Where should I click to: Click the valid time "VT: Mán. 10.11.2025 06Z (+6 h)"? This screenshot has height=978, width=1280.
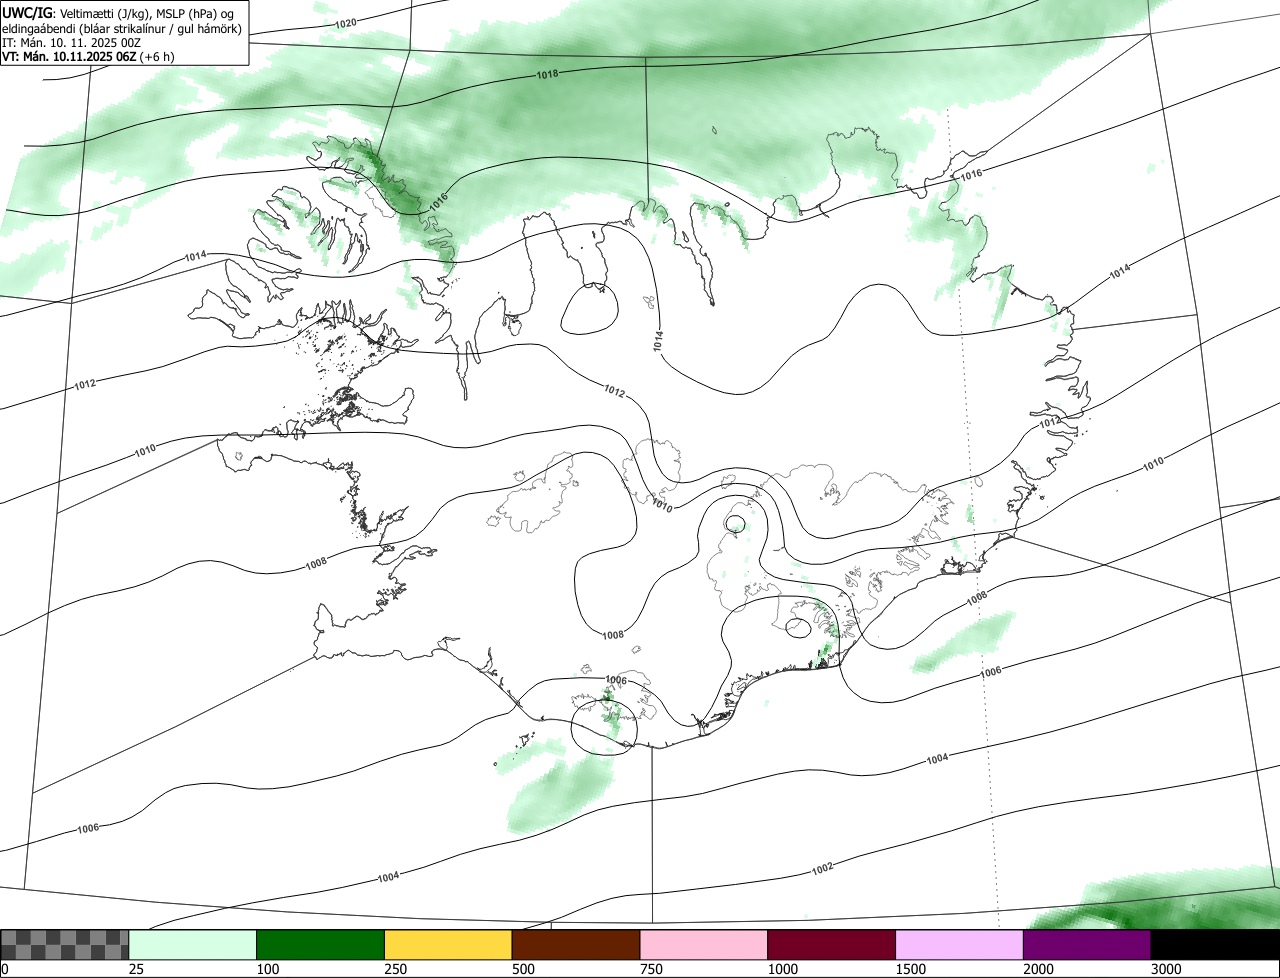pos(88,57)
